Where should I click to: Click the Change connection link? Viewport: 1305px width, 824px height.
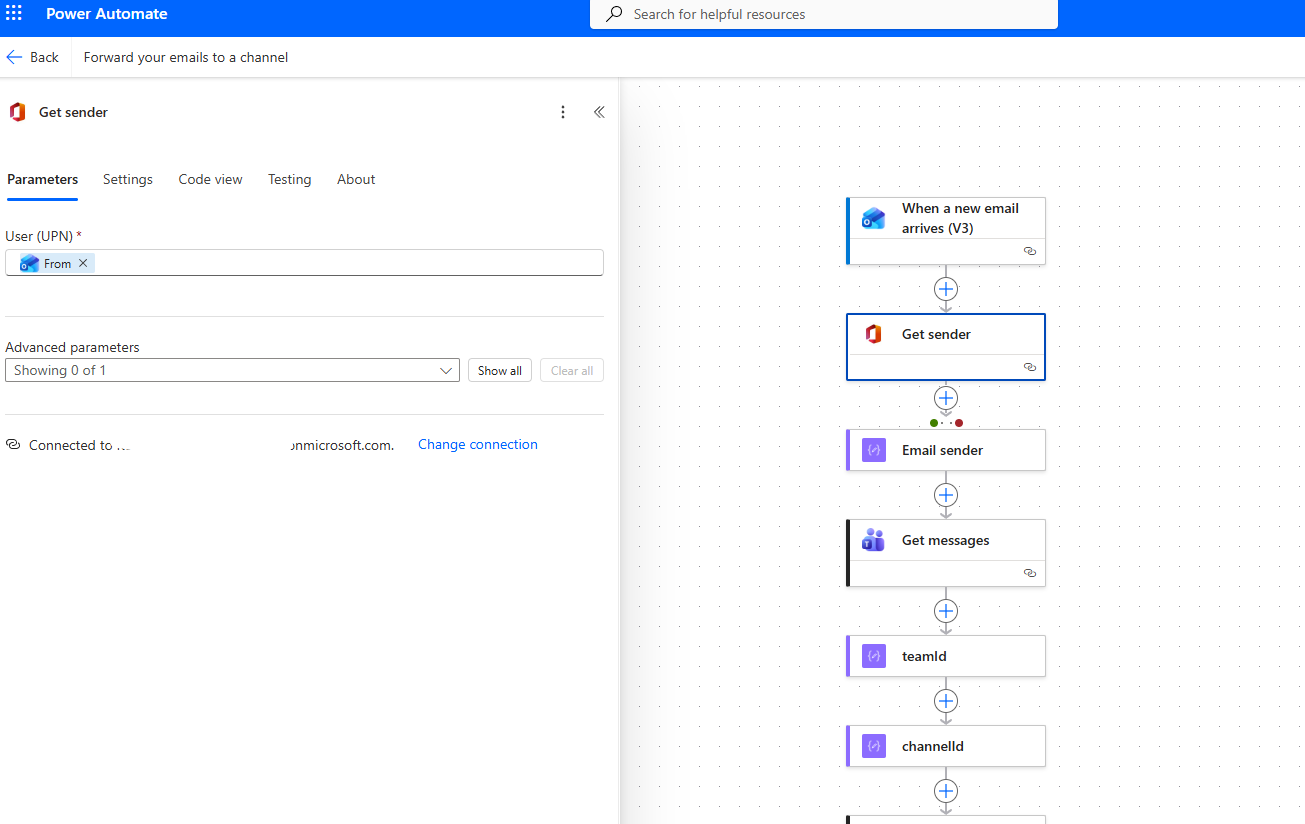point(477,445)
